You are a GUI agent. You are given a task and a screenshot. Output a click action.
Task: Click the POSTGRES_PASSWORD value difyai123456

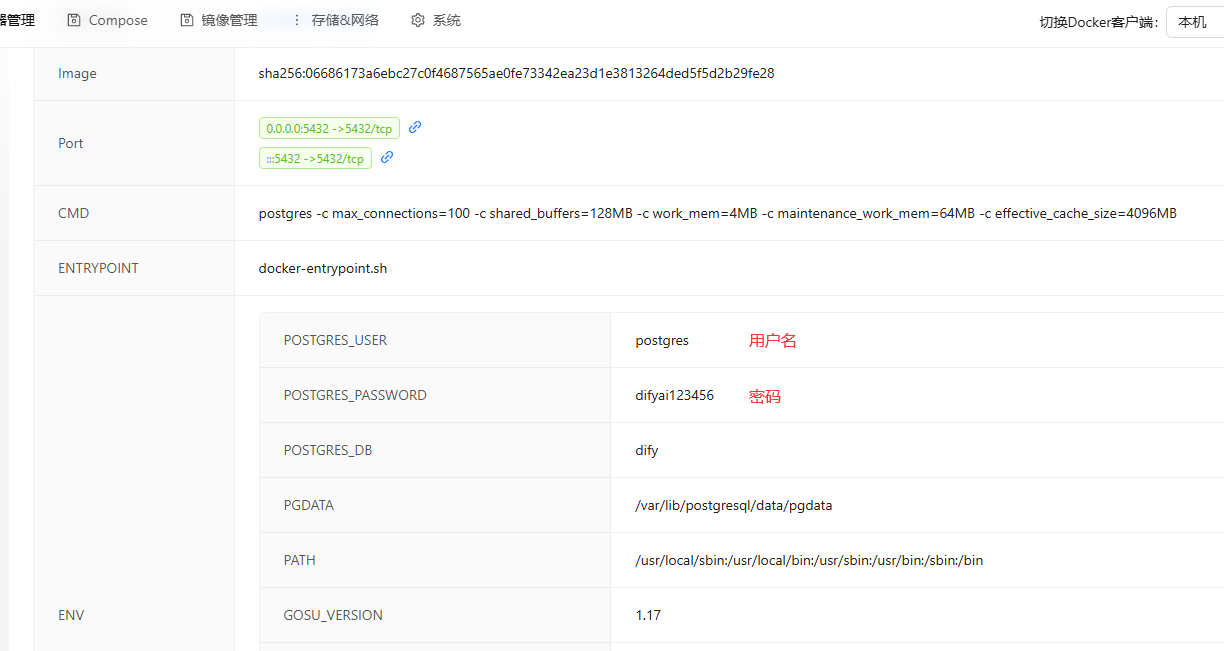tap(674, 395)
